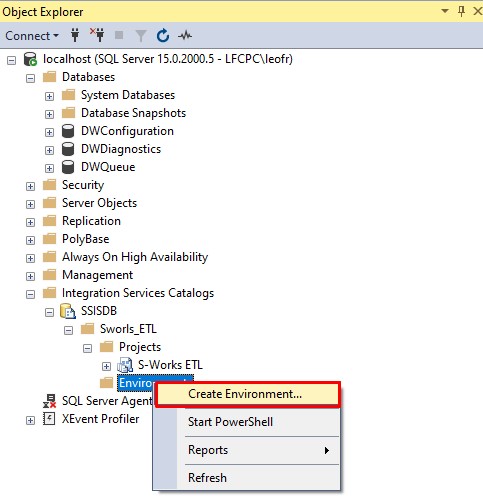Click Integration Services Catalogs folder icon
The image size is (483, 500).
[x=49, y=293]
